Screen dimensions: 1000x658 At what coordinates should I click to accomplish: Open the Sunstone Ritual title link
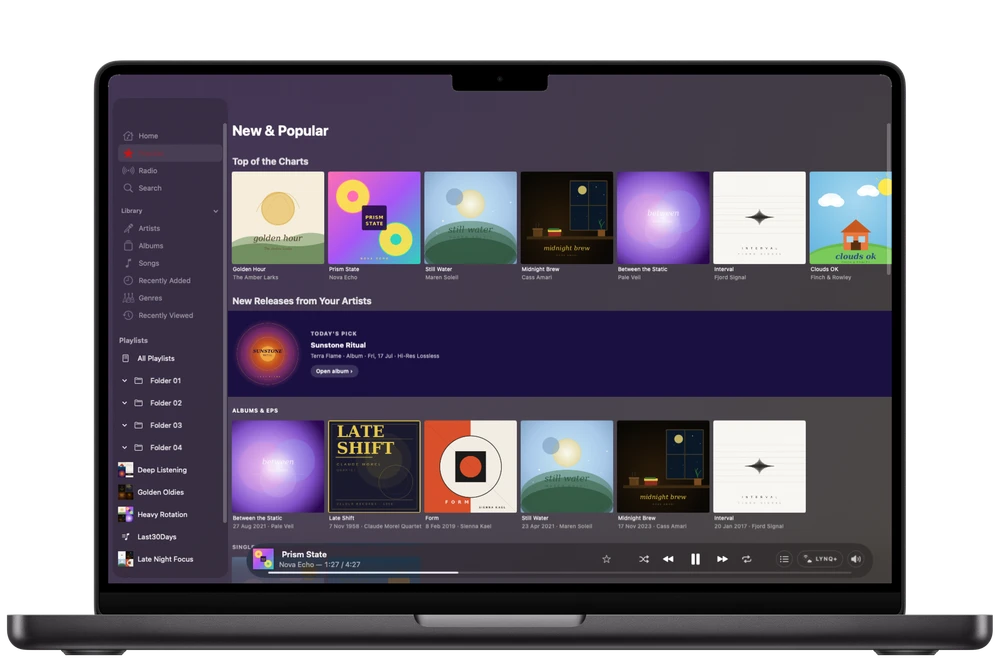tap(338, 345)
